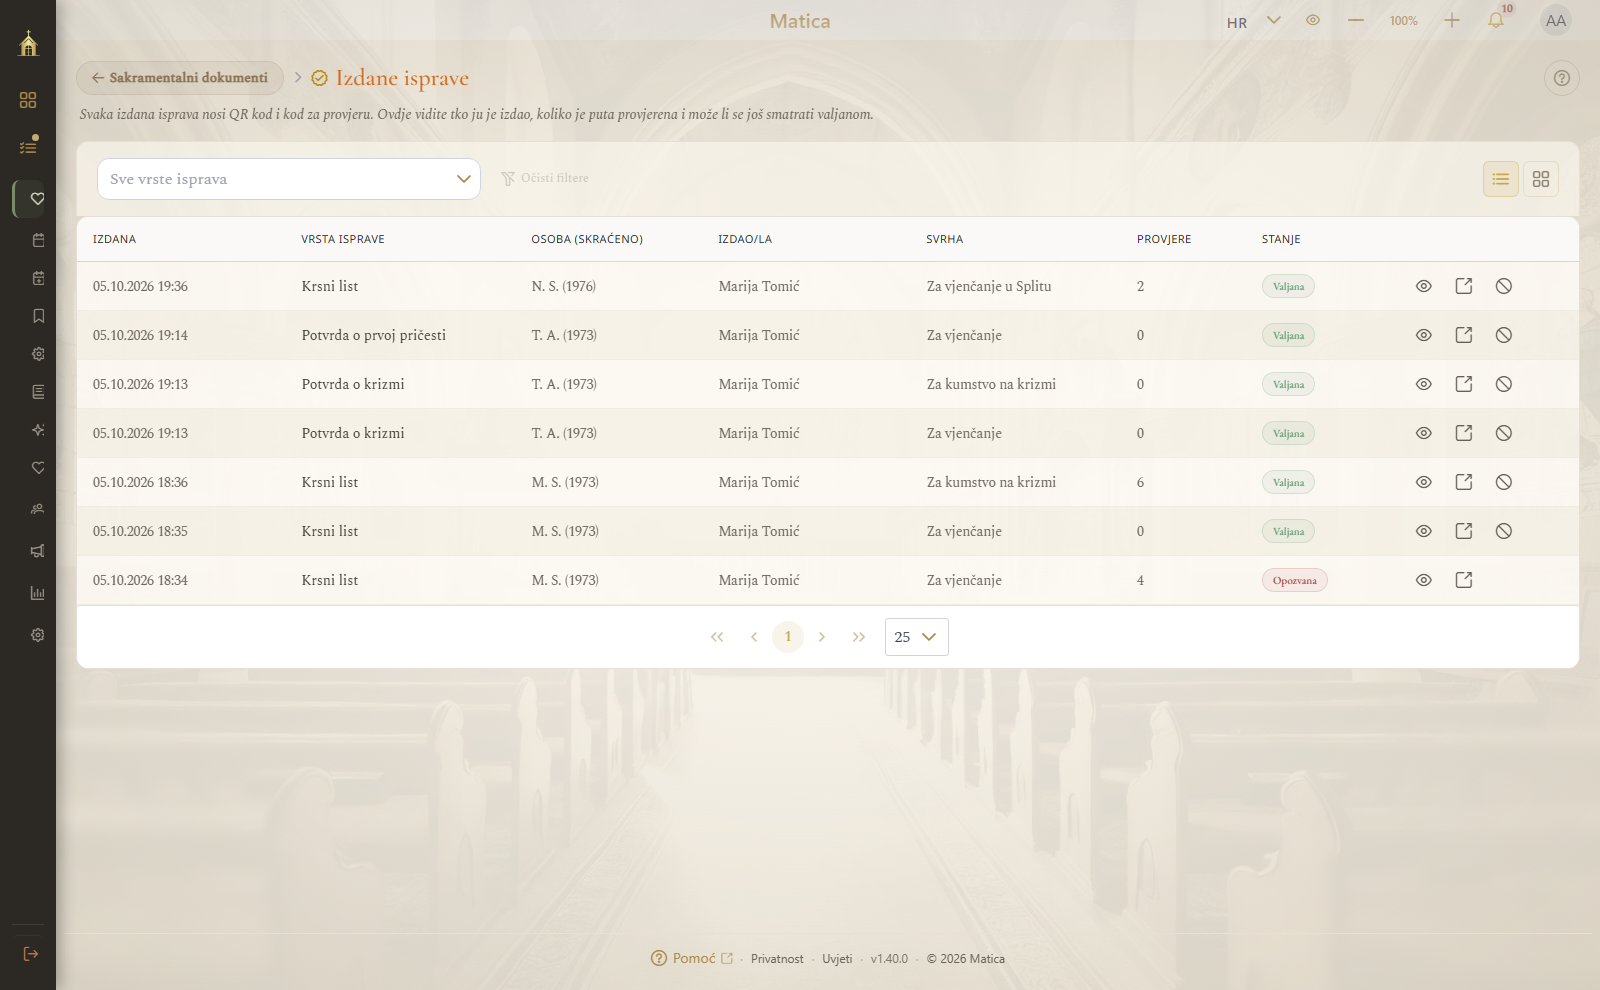Open the megaphone announcements sidebar icon
The image size is (1600, 990).
coord(38,551)
